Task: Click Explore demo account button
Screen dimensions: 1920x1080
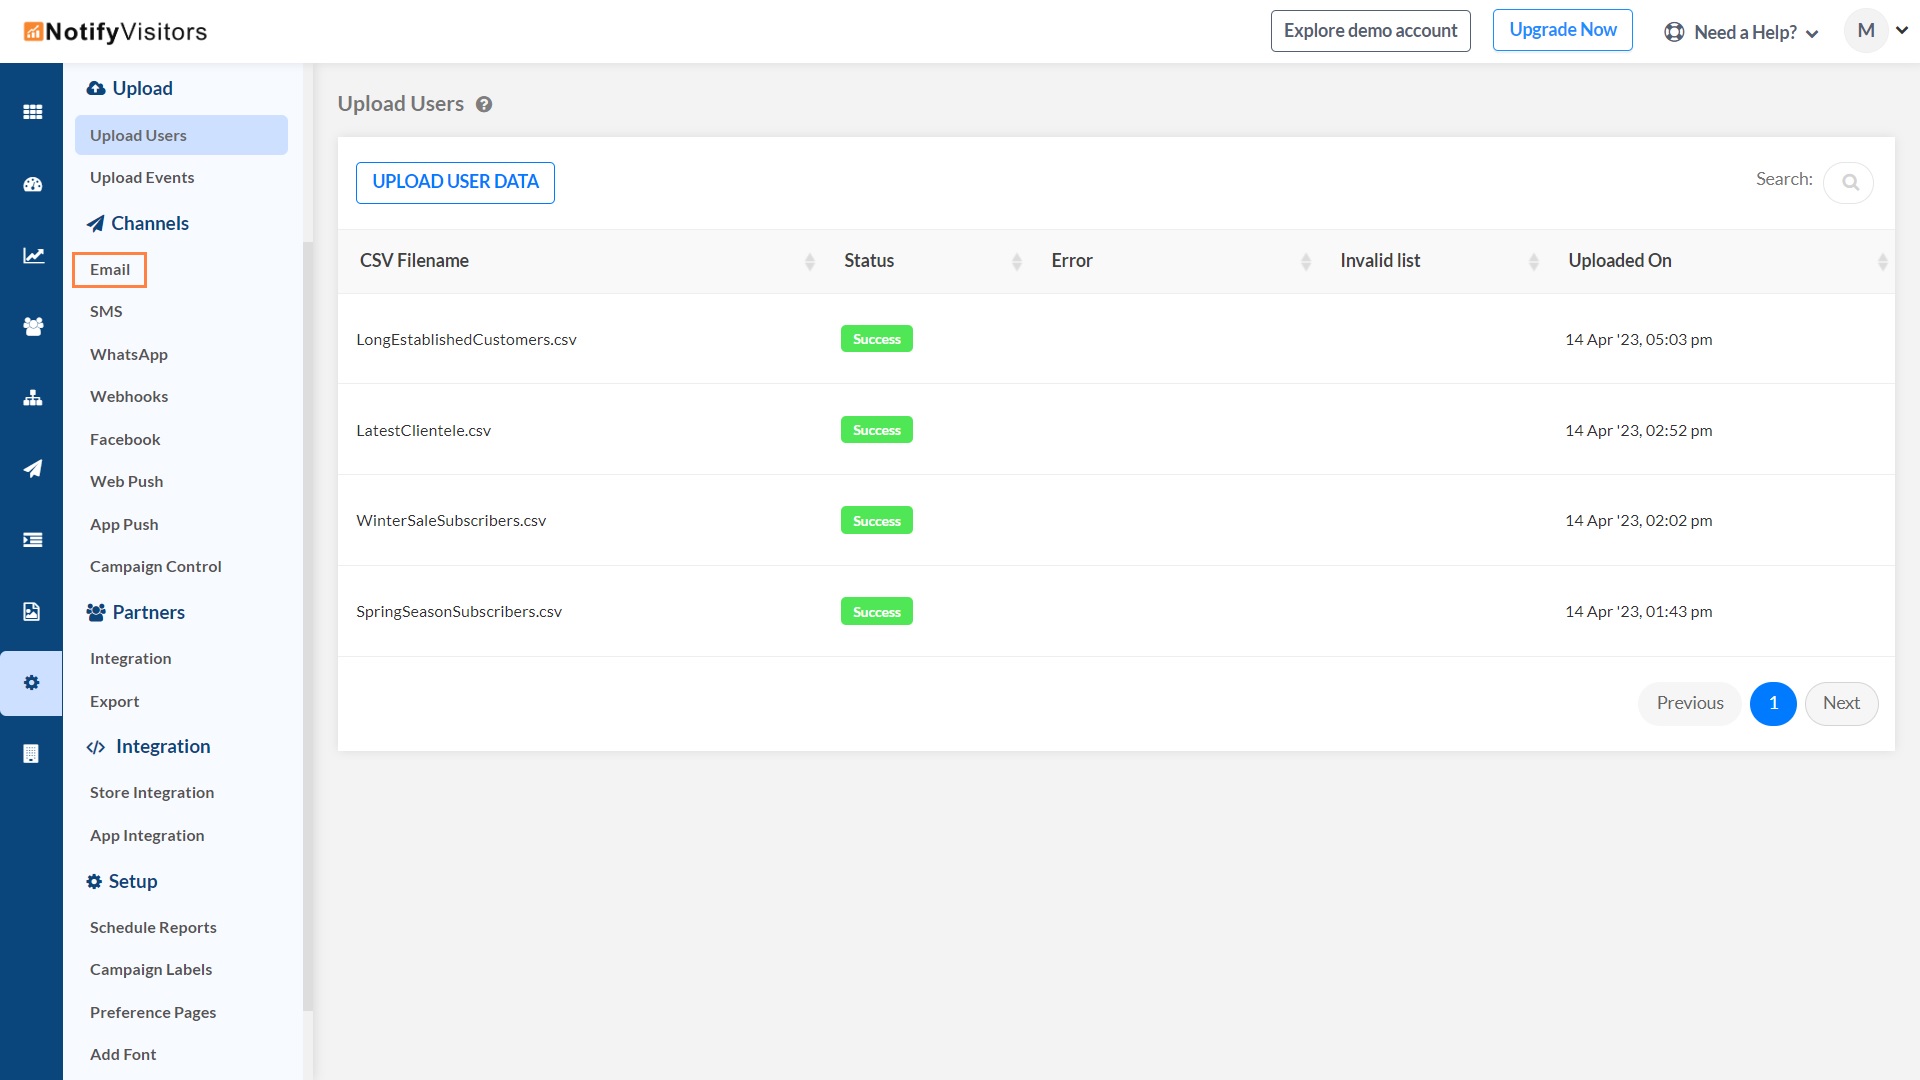Action: click(1370, 31)
